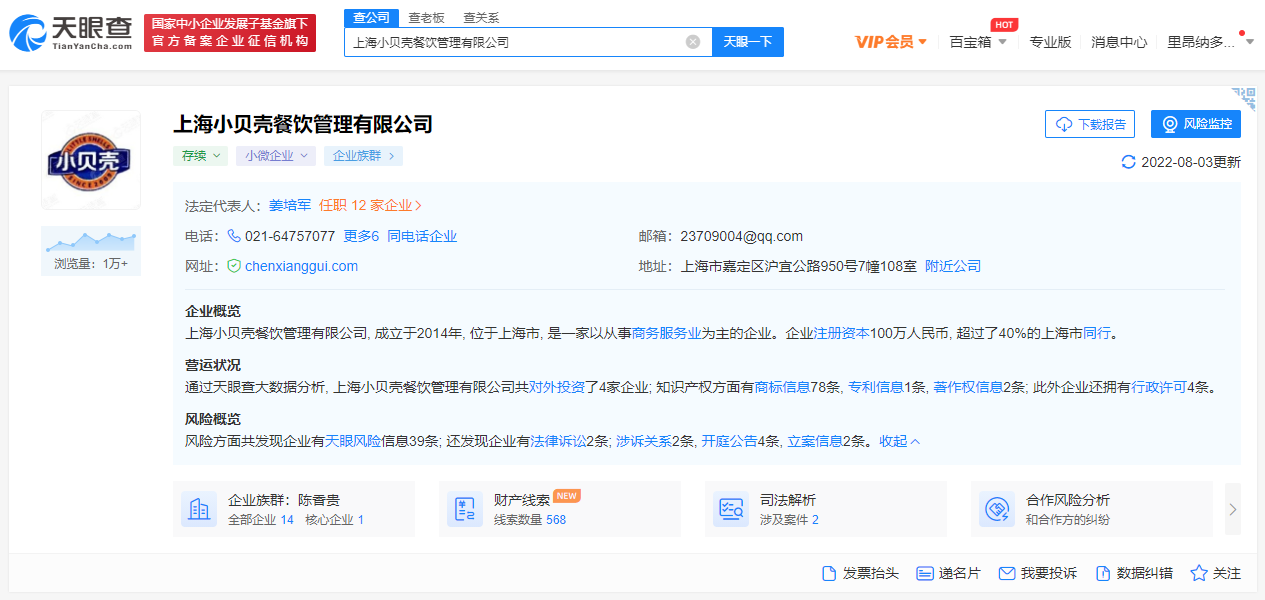Image resolution: width=1265 pixels, height=600 pixels.
Task: Click the 数据纠错 icon
Action: pos(1103,573)
